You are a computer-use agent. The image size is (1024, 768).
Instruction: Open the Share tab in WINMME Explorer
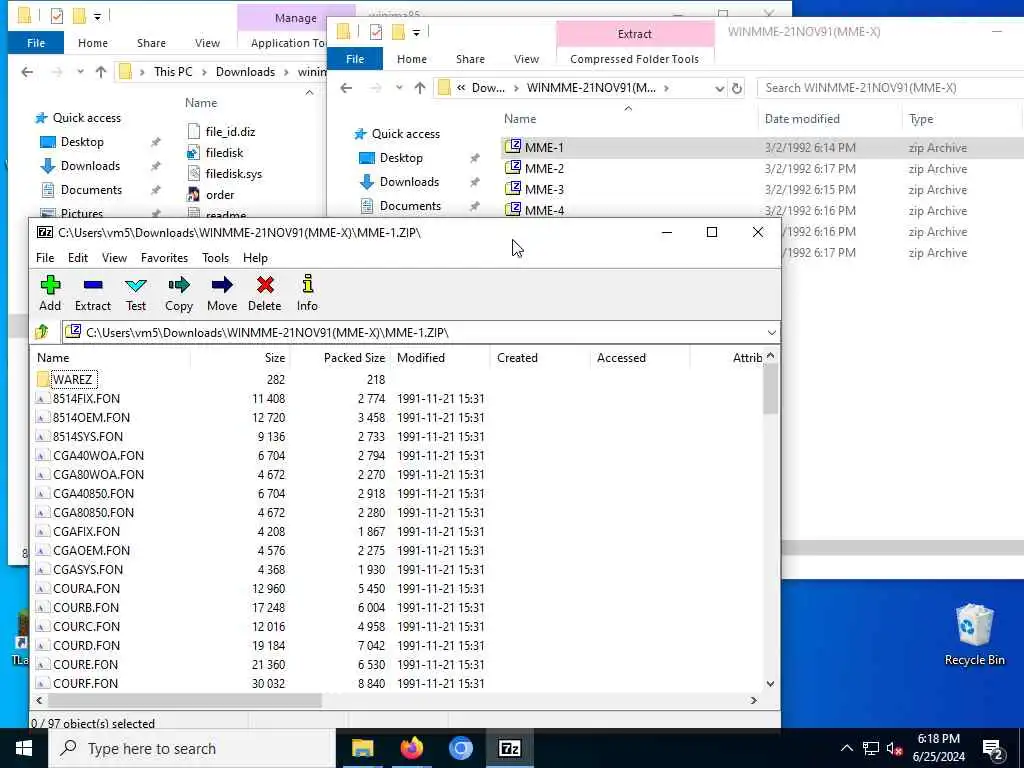pyautogui.click(x=470, y=59)
